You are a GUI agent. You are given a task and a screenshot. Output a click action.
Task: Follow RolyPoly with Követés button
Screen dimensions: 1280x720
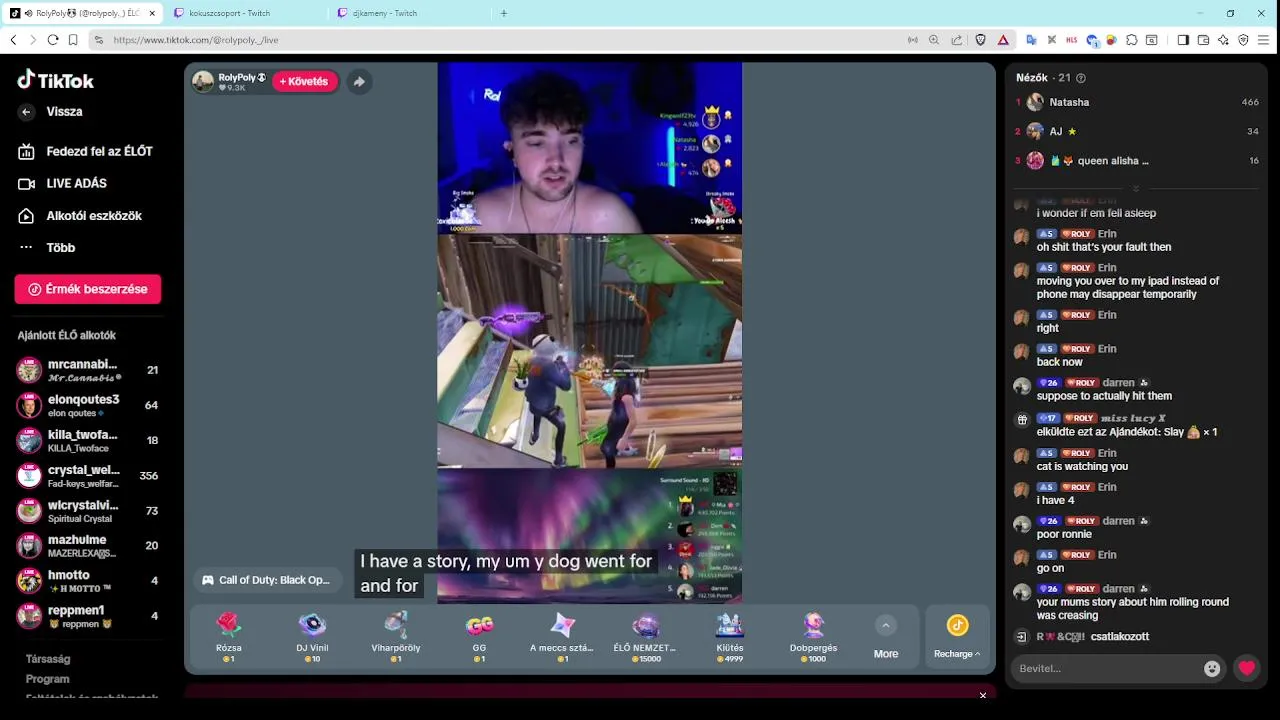(x=304, y=81)
